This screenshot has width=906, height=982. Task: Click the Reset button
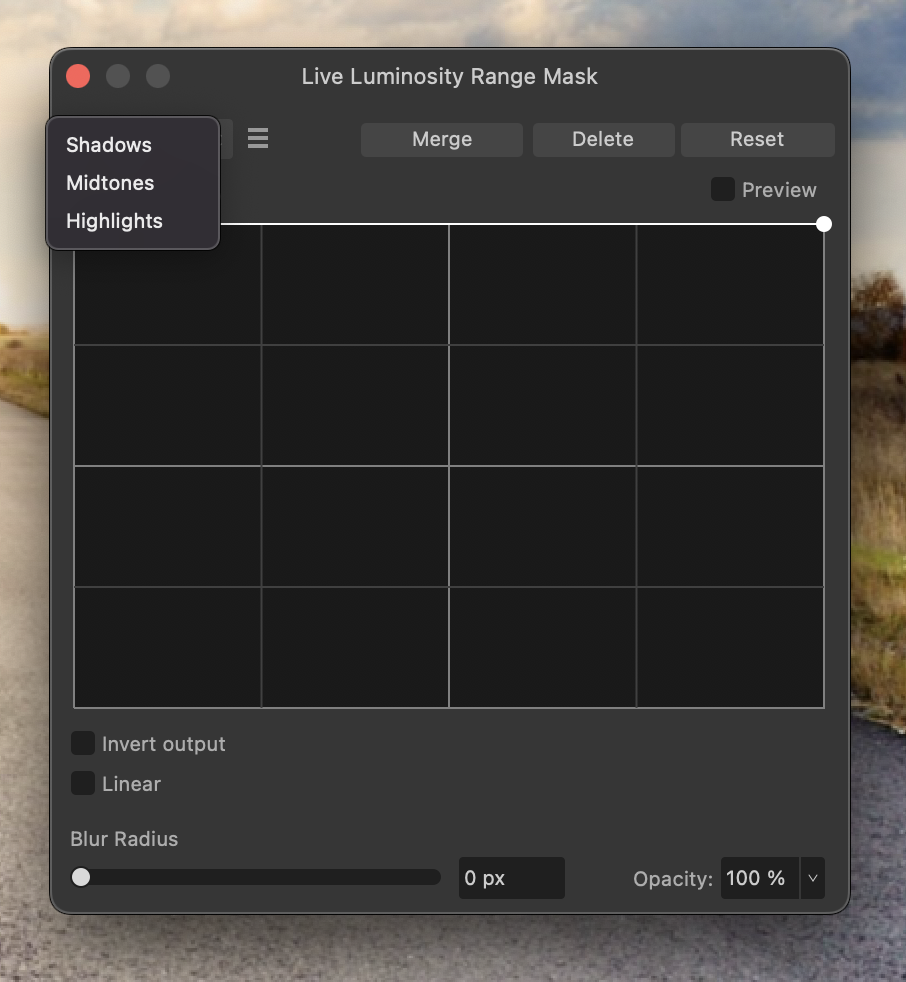tap(757, 139)
